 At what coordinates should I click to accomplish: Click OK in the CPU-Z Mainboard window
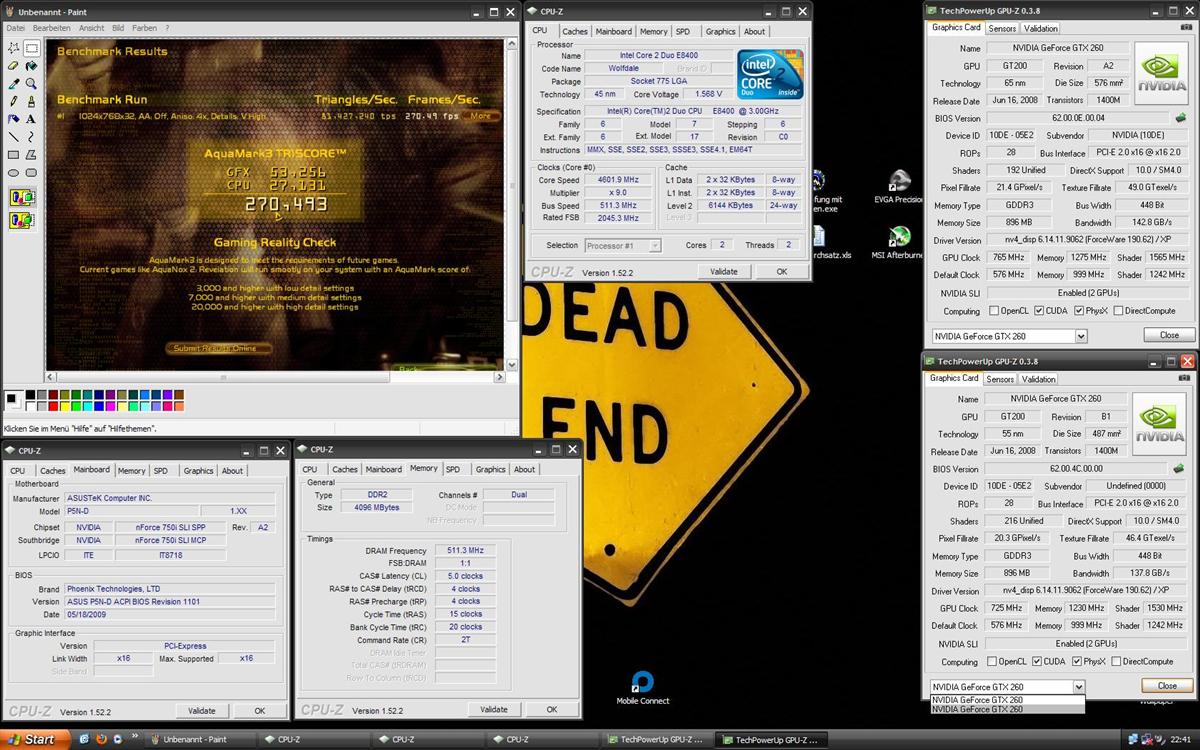259,711
